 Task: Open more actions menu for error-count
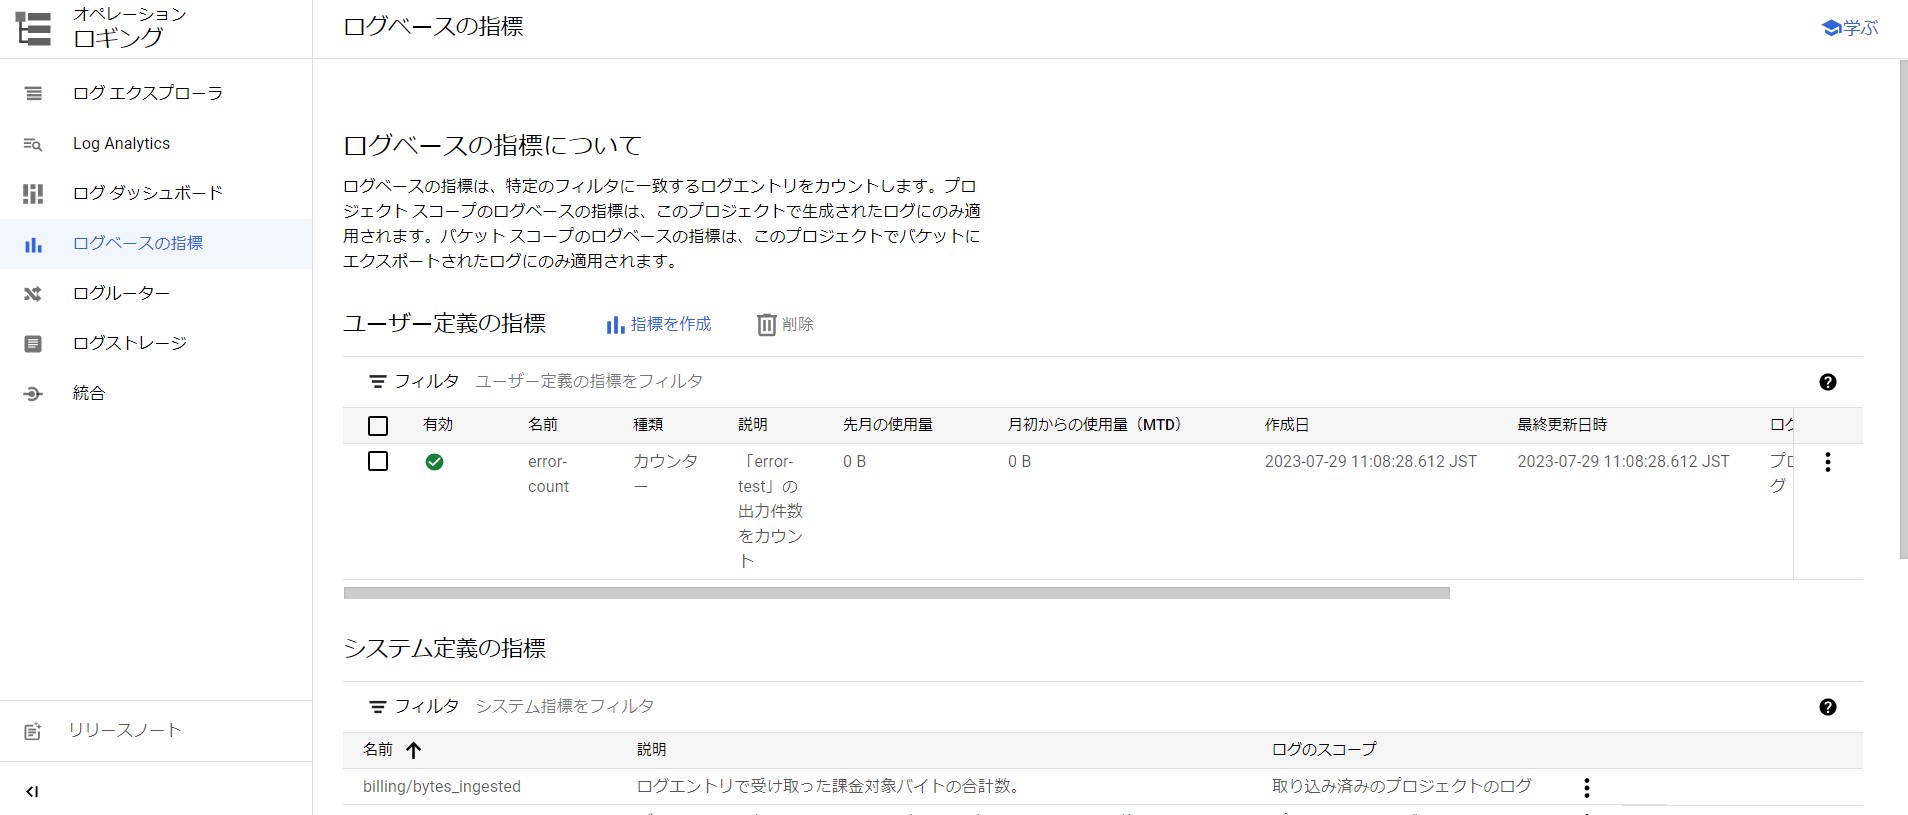click(1828, 462)
